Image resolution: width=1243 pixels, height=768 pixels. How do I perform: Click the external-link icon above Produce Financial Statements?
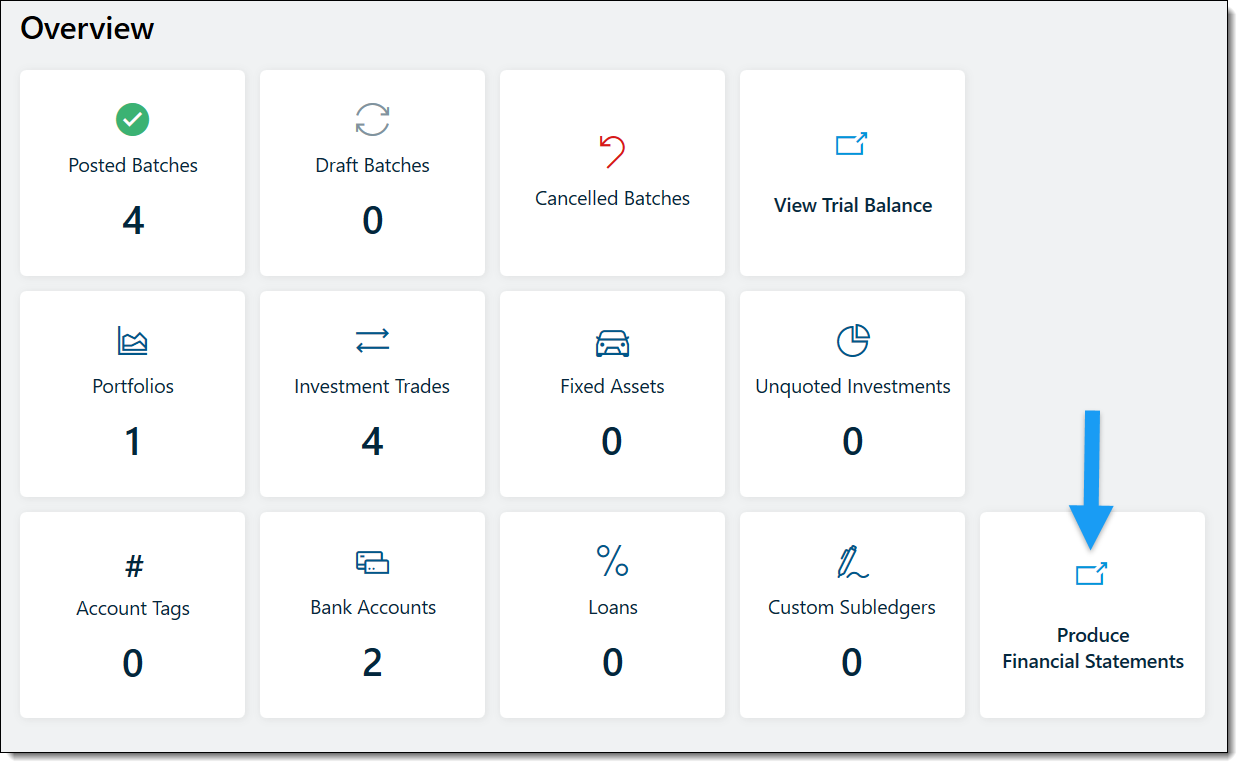1092,572
